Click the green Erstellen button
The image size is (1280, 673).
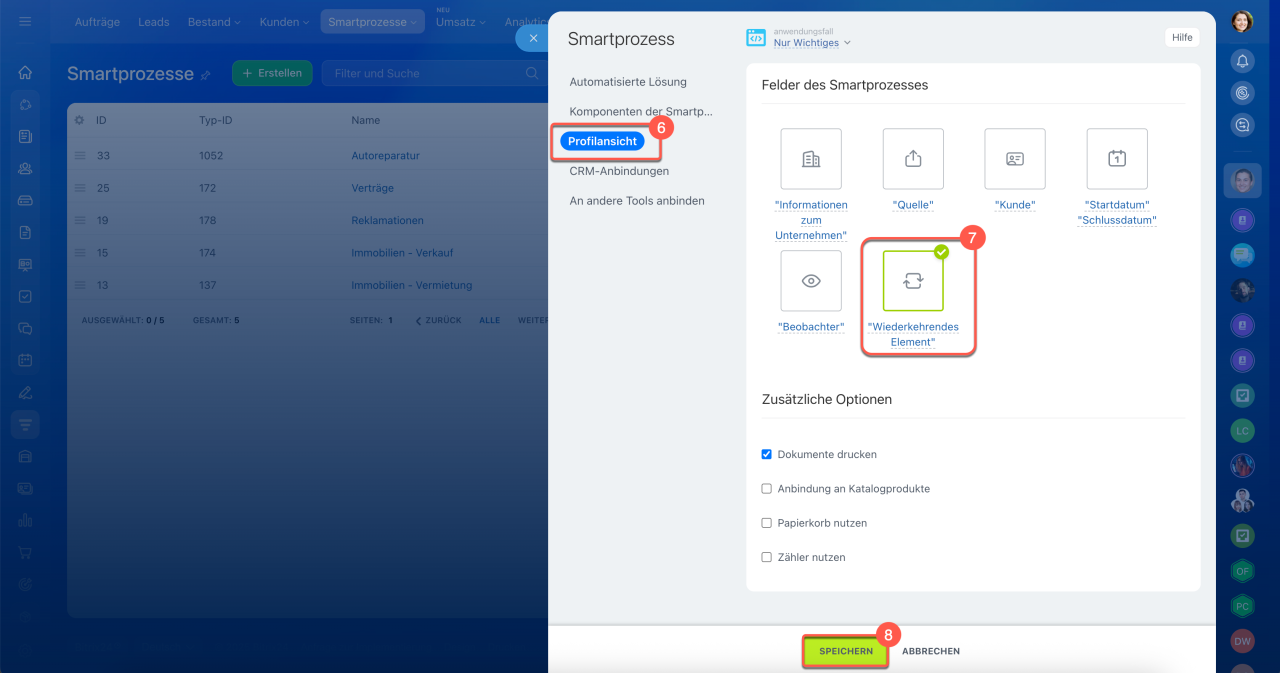coord(272,73)
